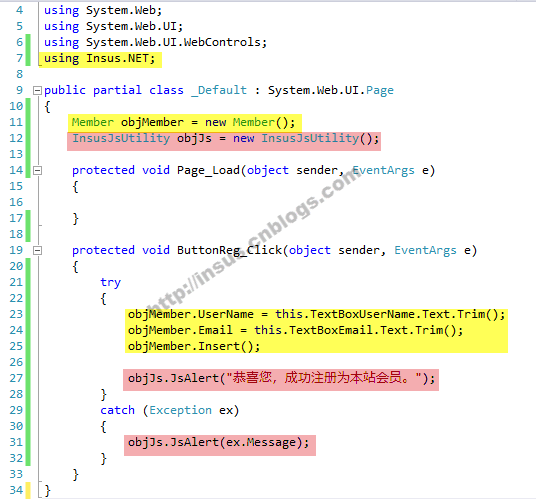Click line number 7

[x=19, y=58]
